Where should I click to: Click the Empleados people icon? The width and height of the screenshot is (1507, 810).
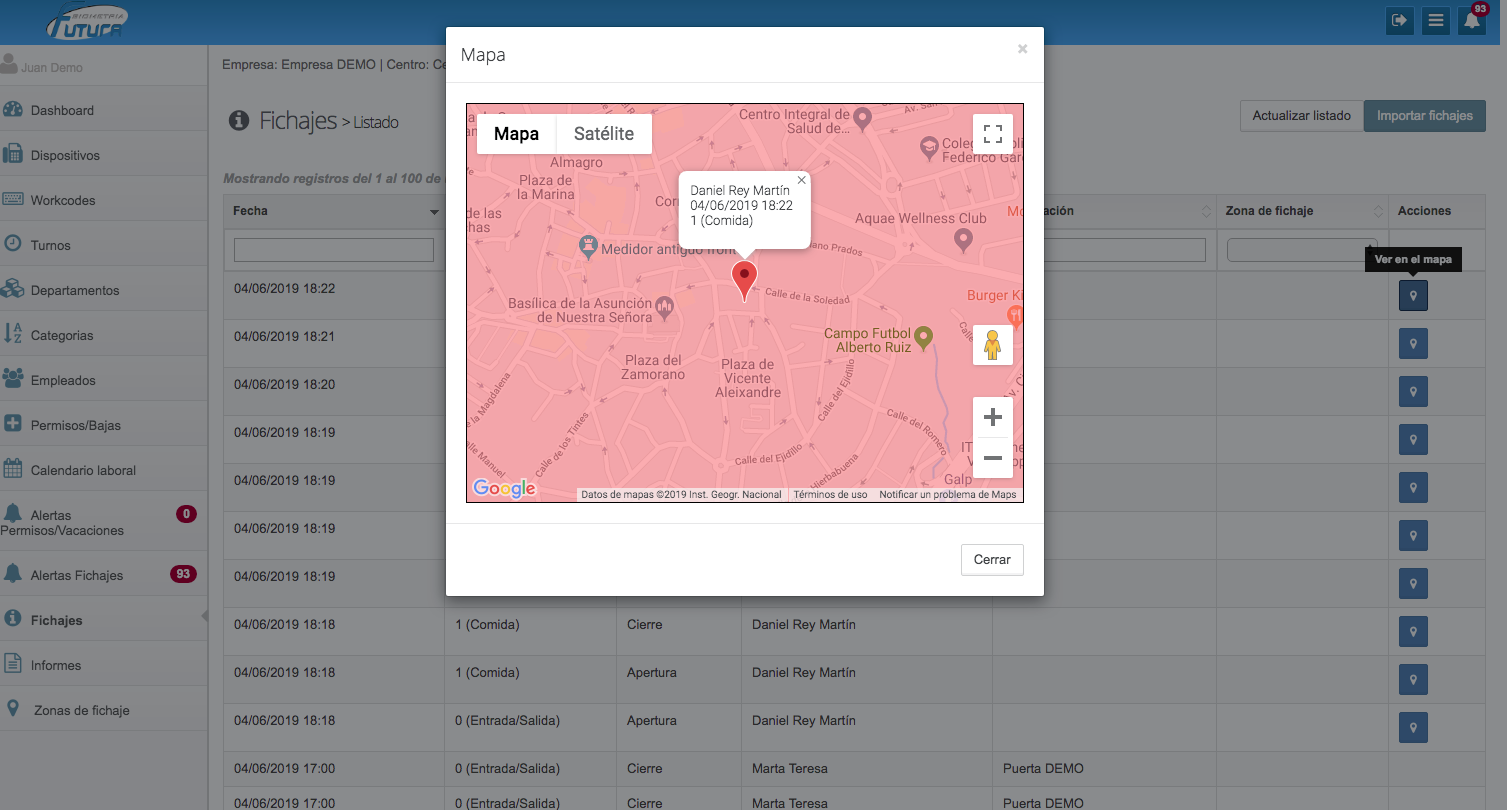click(13, 378)
